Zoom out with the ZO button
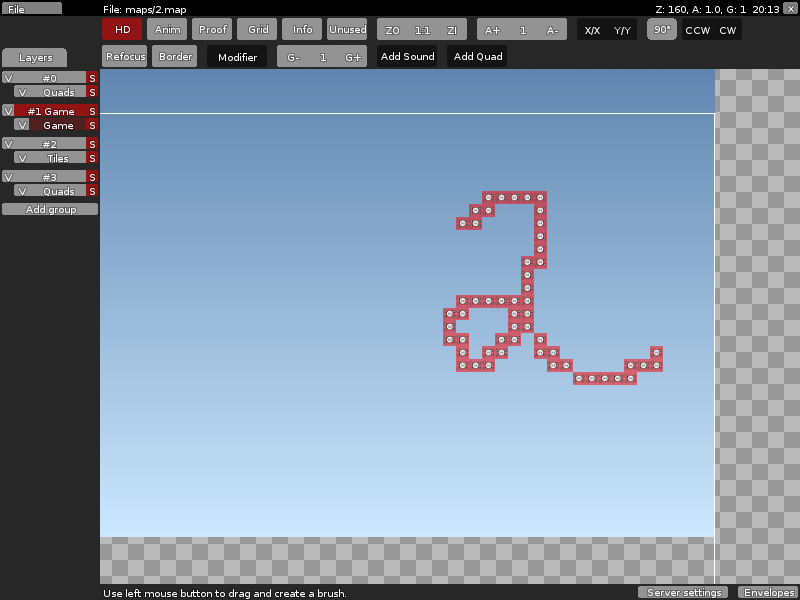Screen dimensions: 800x600 tap(392, 30)
